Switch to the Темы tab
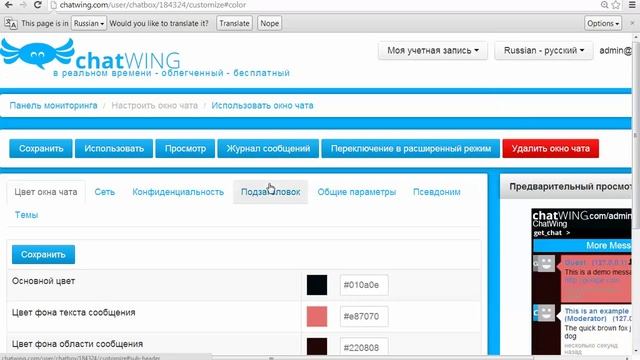This screenshot has height=360, width=640. pyautogui.click(x=27, y=215)
